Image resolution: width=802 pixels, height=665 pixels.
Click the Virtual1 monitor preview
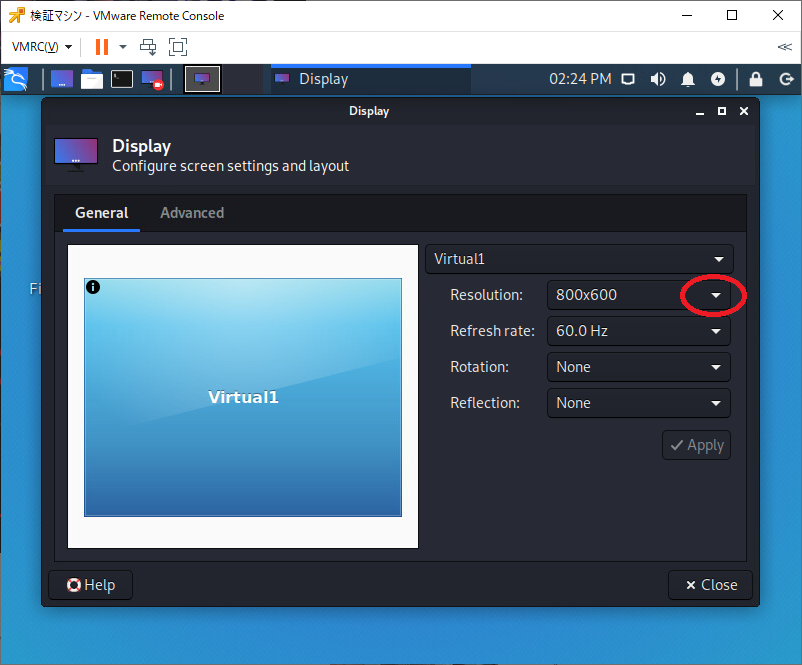[x=243, y=397]
